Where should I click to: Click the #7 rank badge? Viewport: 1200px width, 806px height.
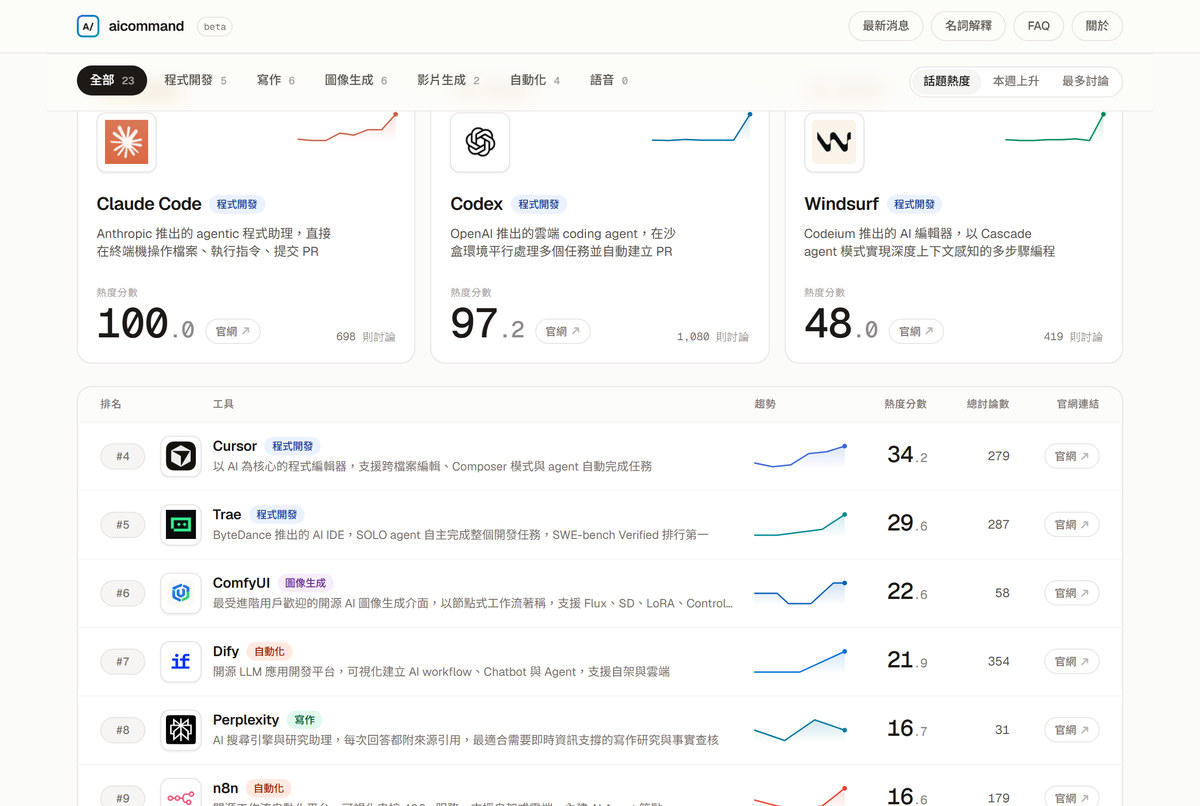(x=123, y=661)
